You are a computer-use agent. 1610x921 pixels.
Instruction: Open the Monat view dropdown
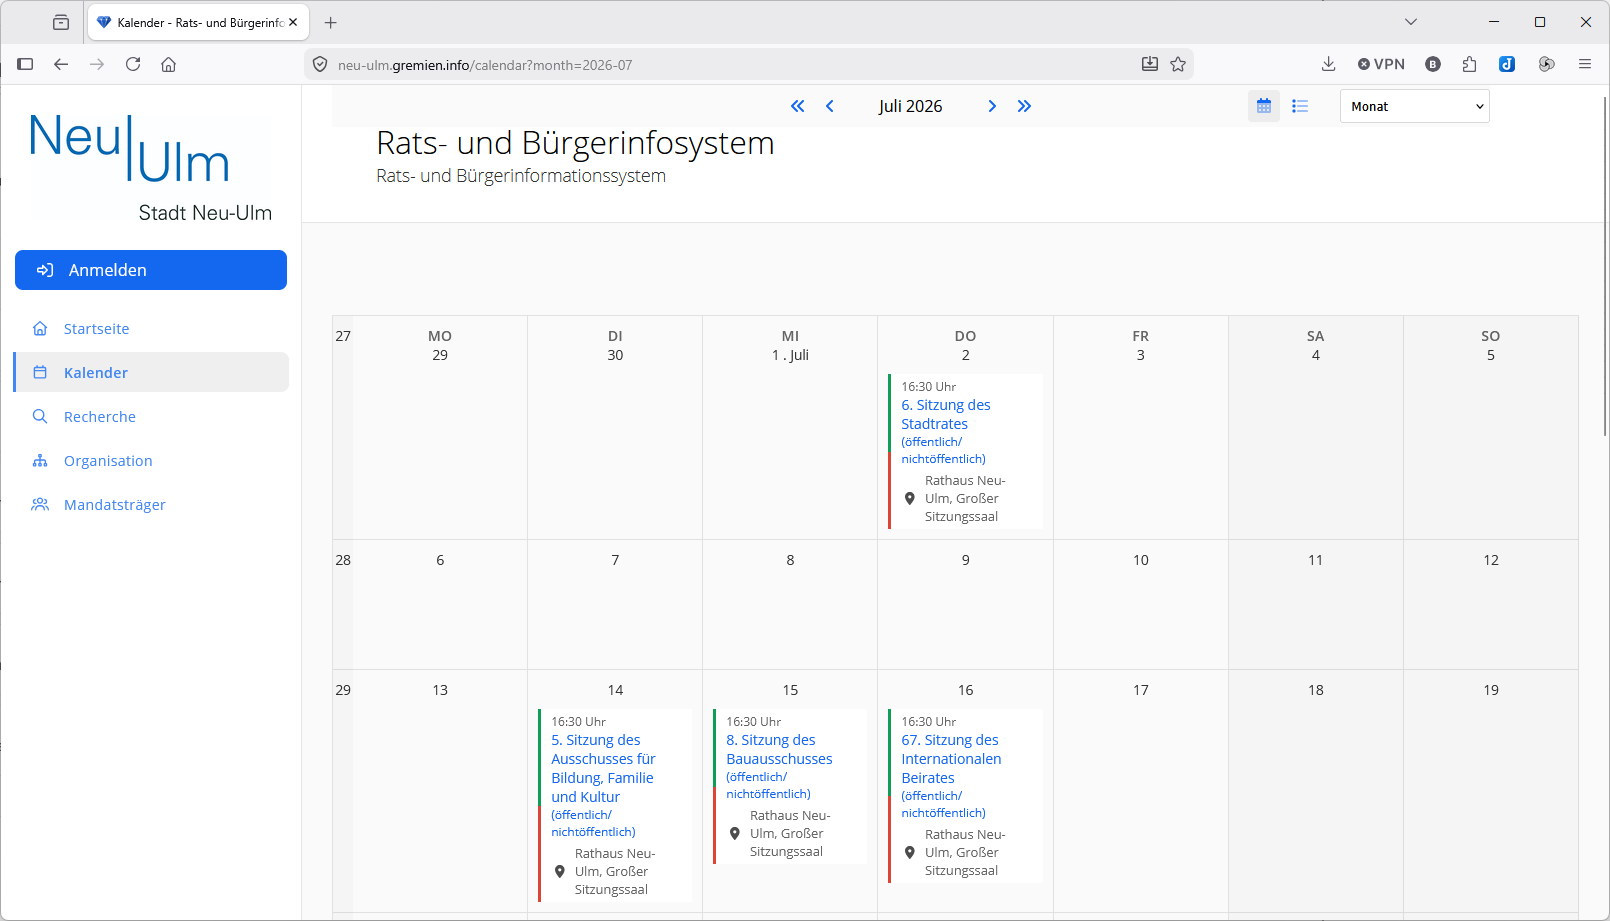pos(1414,106)
